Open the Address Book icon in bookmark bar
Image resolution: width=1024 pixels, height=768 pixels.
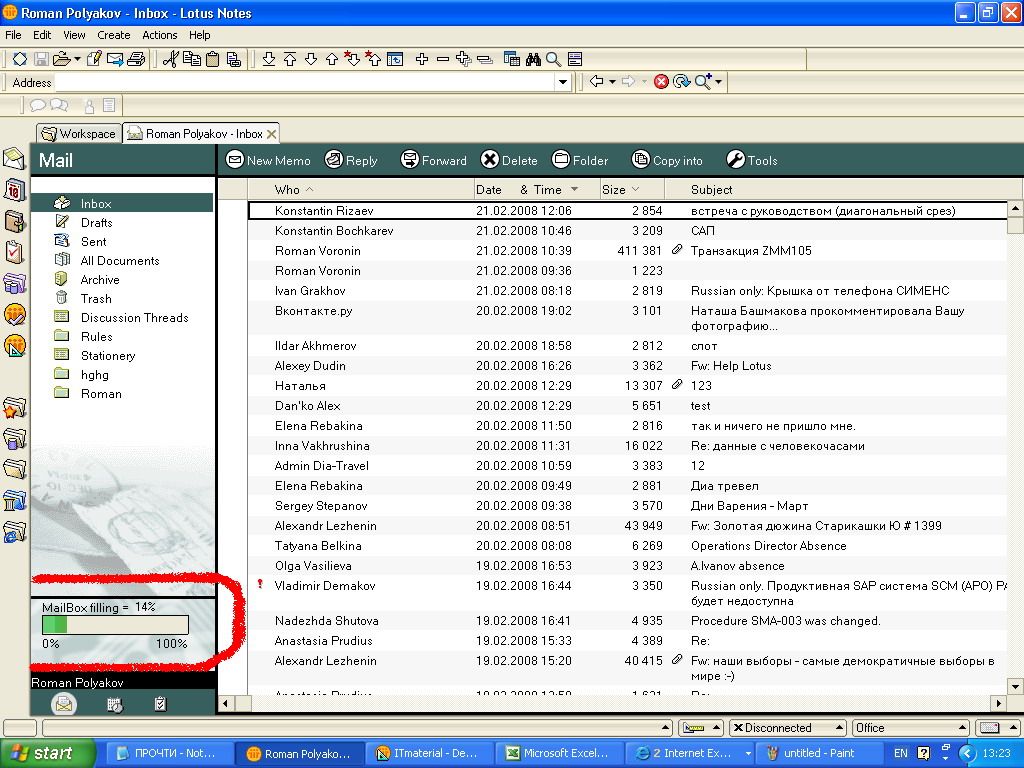click(x=14, y=221)
